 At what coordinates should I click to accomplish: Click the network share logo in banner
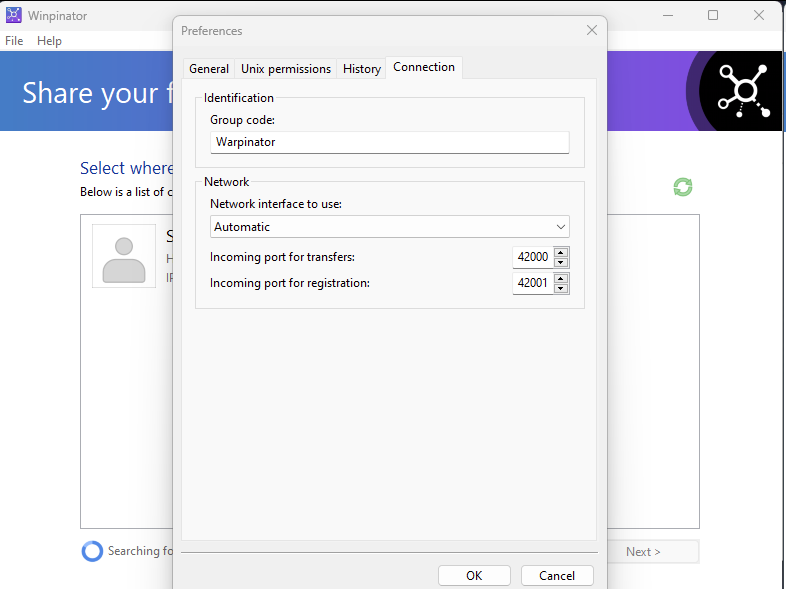pyautogui.click(x=745, y=92)
